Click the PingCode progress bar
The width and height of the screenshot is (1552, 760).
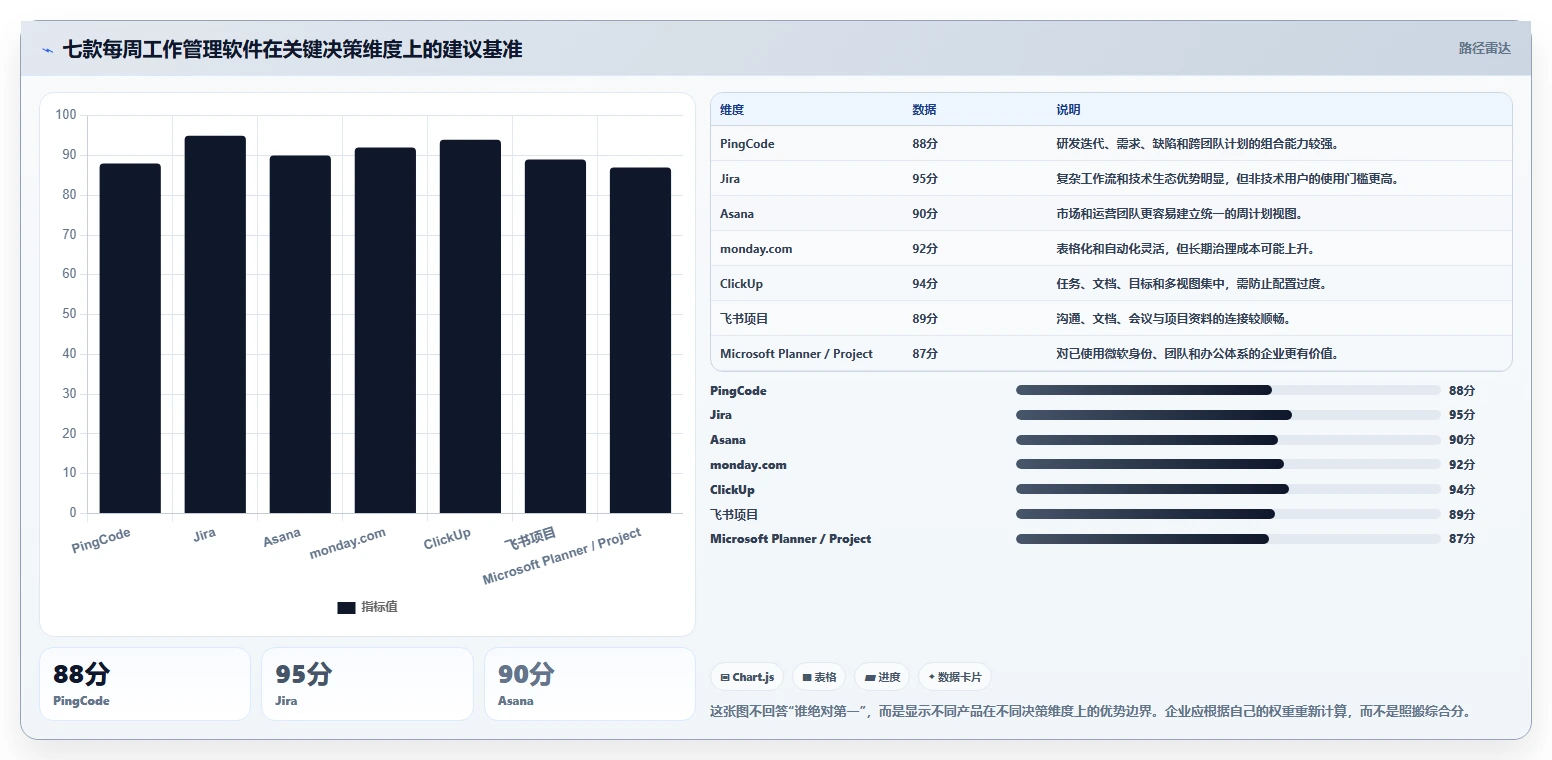(x=1228, y=390)
